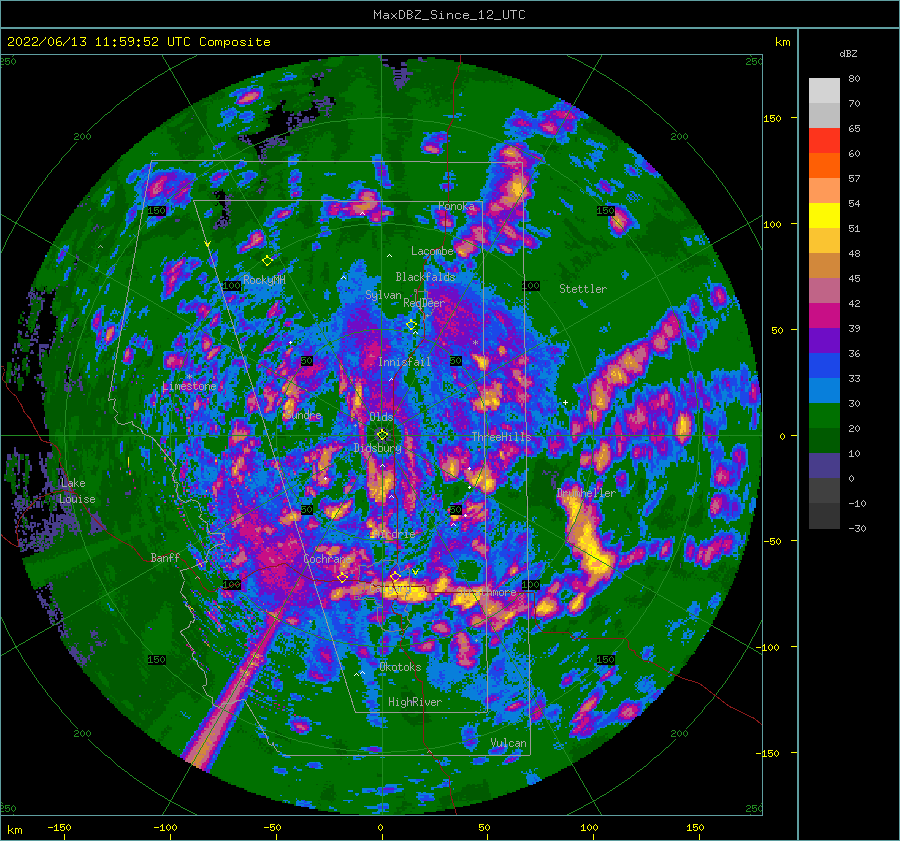Click the RedDeer label
Image resolution: width=900 pixels, height=841 pixels.
424,303
